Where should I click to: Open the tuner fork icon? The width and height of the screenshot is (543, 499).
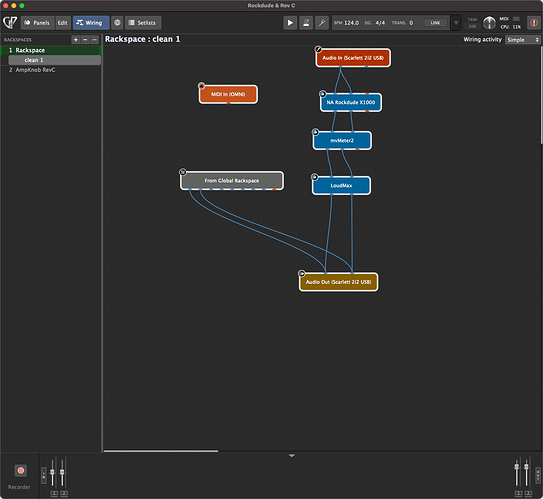(322, 23)
